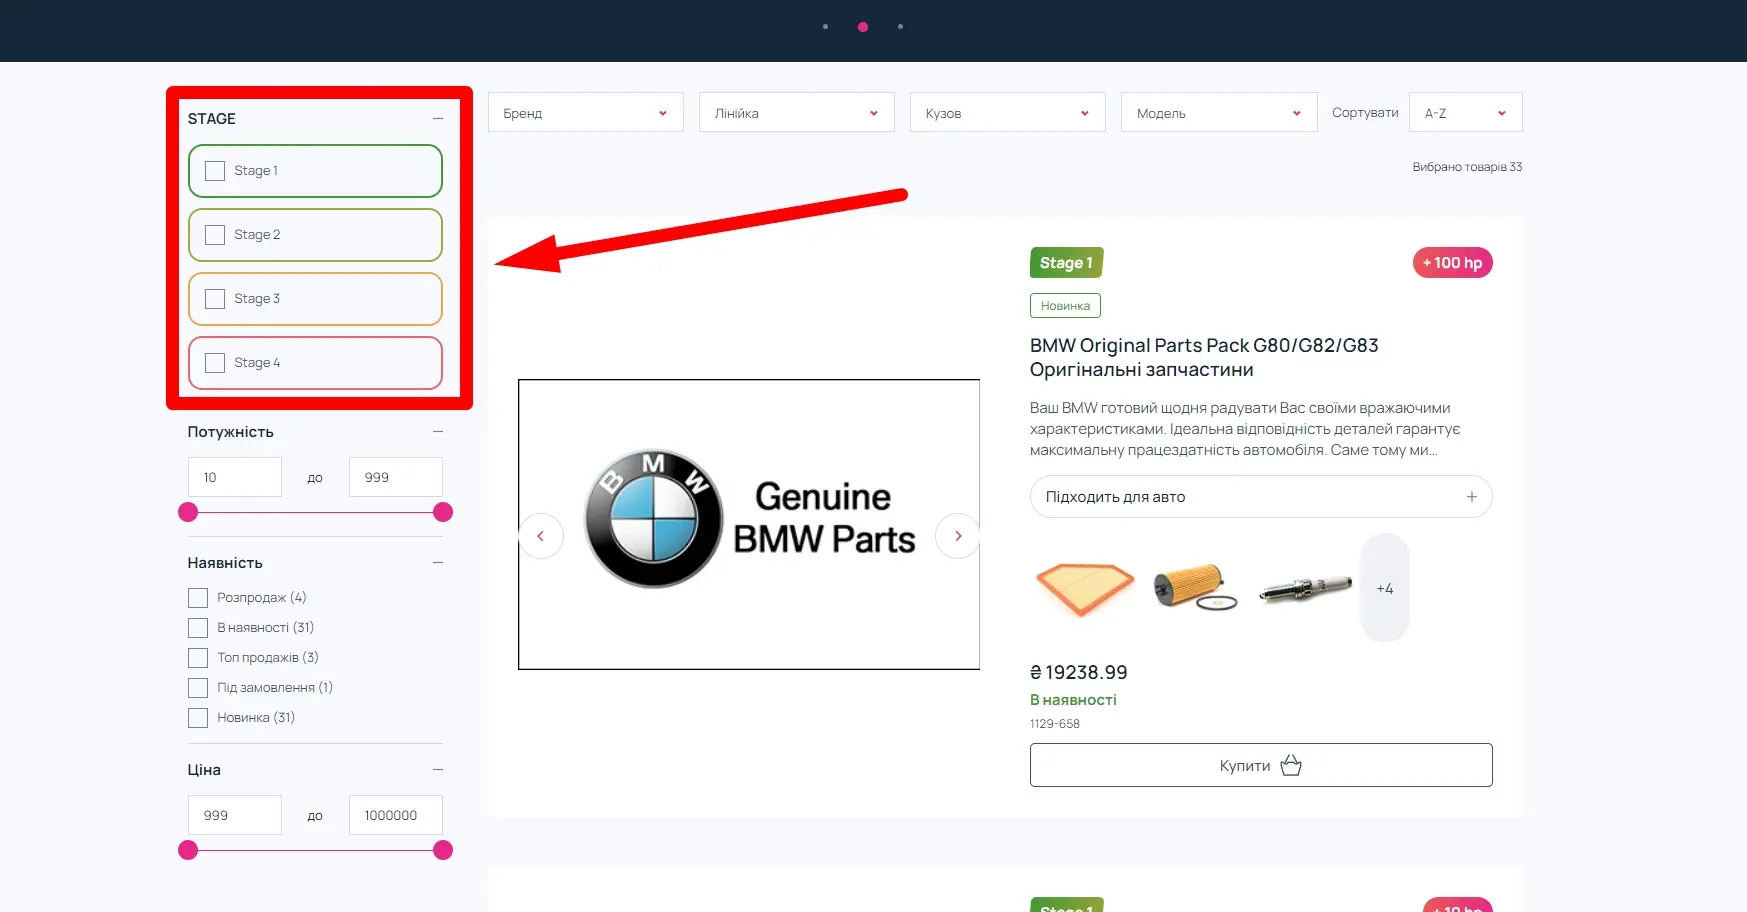Collapse the Ціна filter section
This screenshot has height=912, width=1747.
[437, 770]
